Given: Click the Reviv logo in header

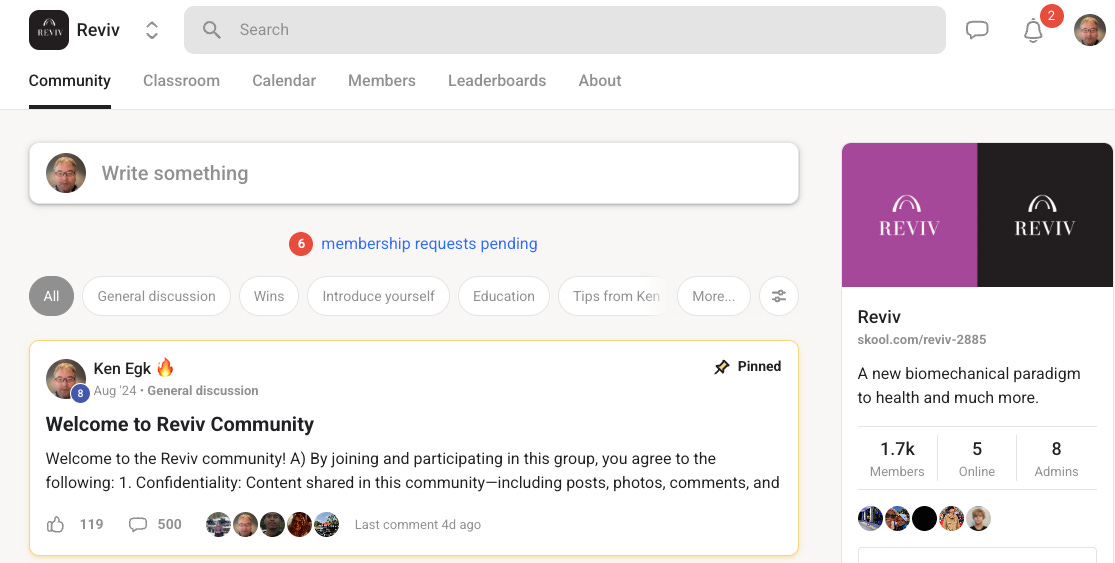Looking at the screenshot, I should click(x=49, y=30).
